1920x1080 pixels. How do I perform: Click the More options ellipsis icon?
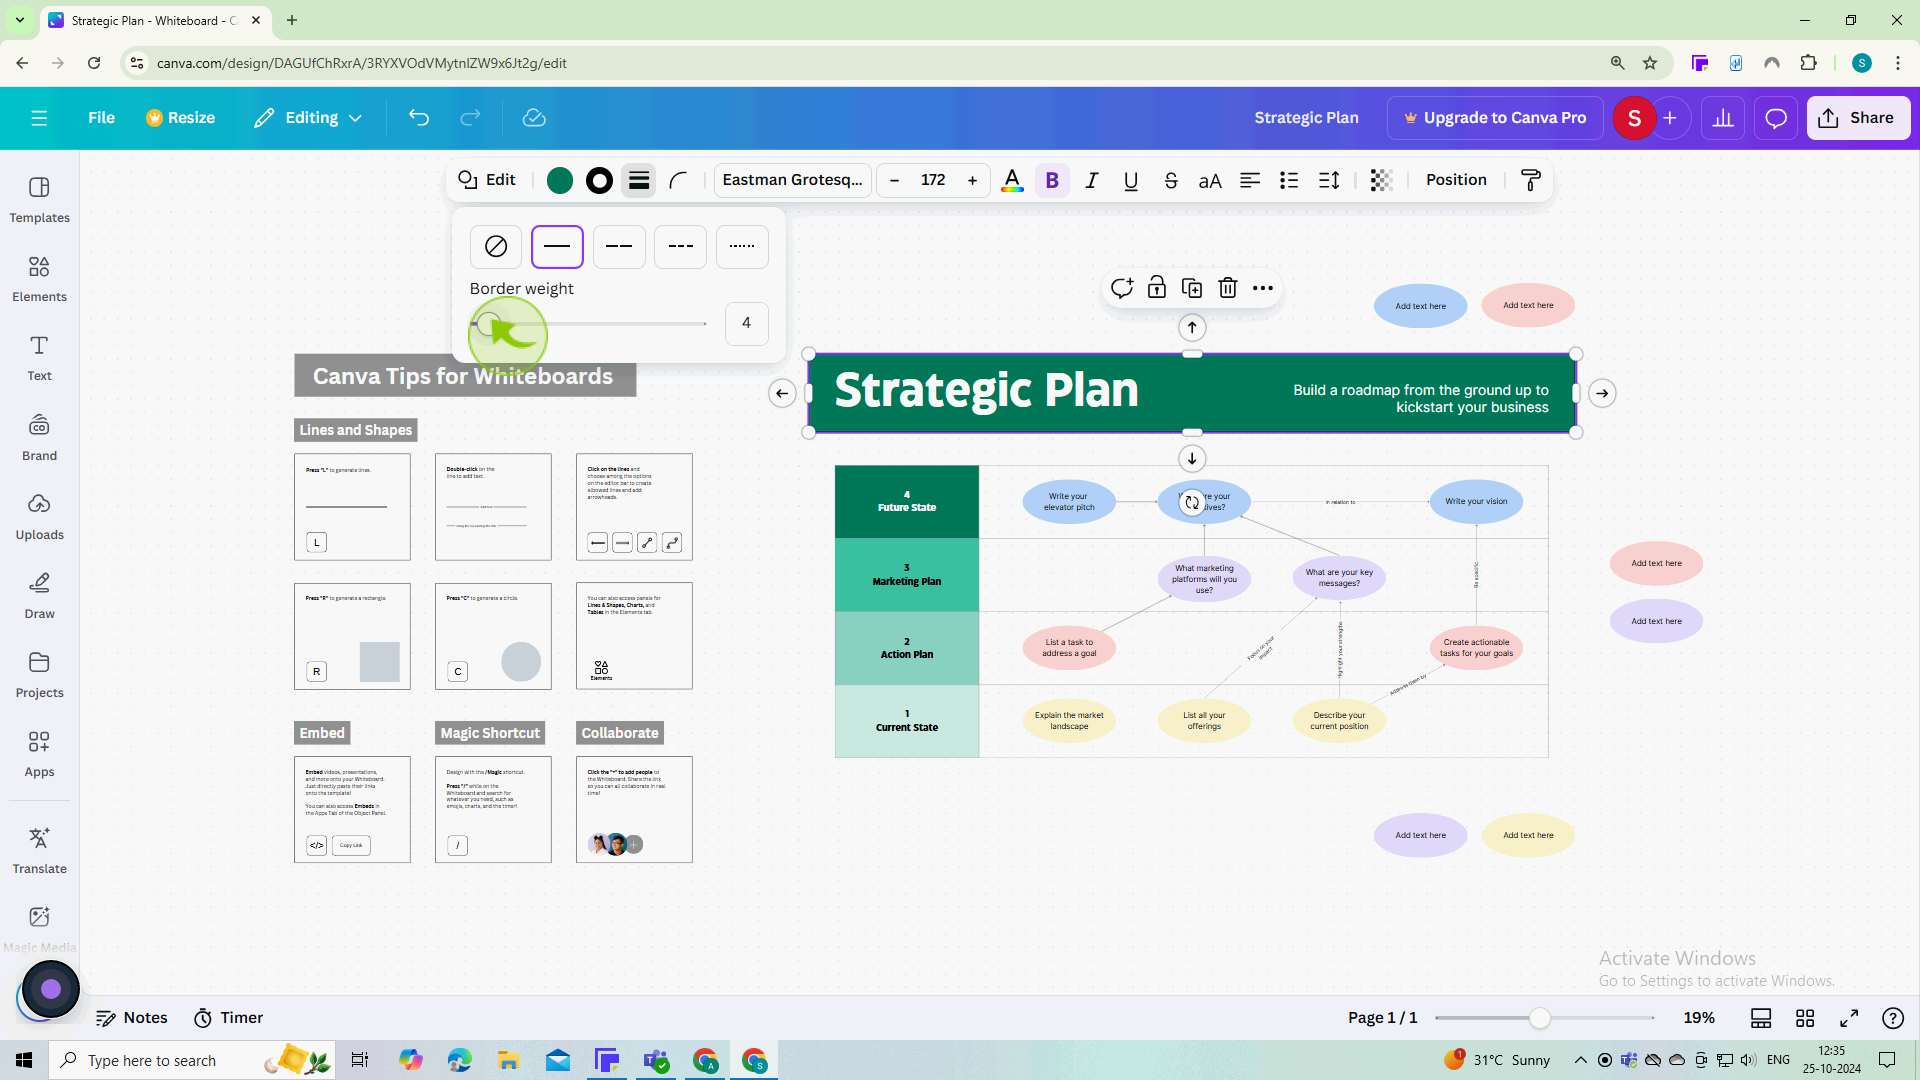pyautogui.click(x=1262, y=287)
